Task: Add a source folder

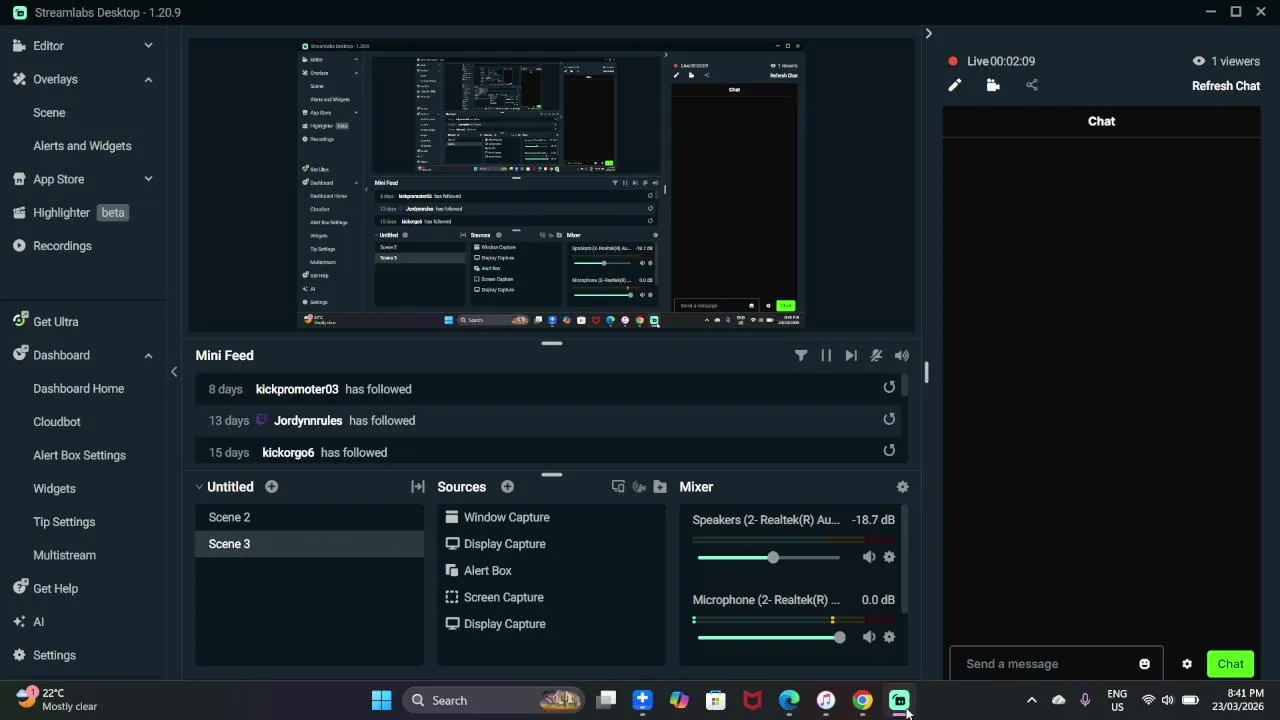Action: pyautogui.click(x=660, y=487)
